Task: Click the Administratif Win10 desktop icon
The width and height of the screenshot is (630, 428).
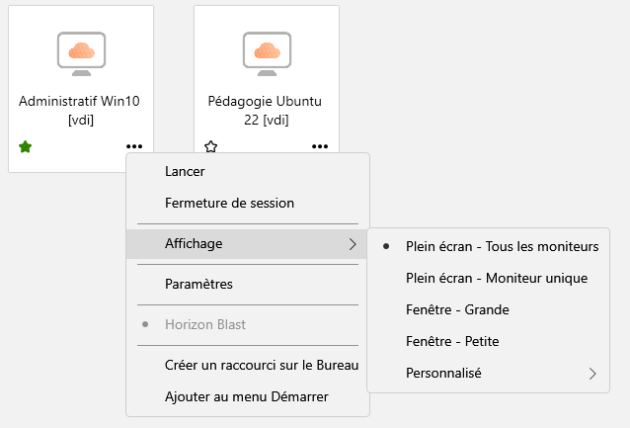Action: pyautogui.click(x=82, y=52)
